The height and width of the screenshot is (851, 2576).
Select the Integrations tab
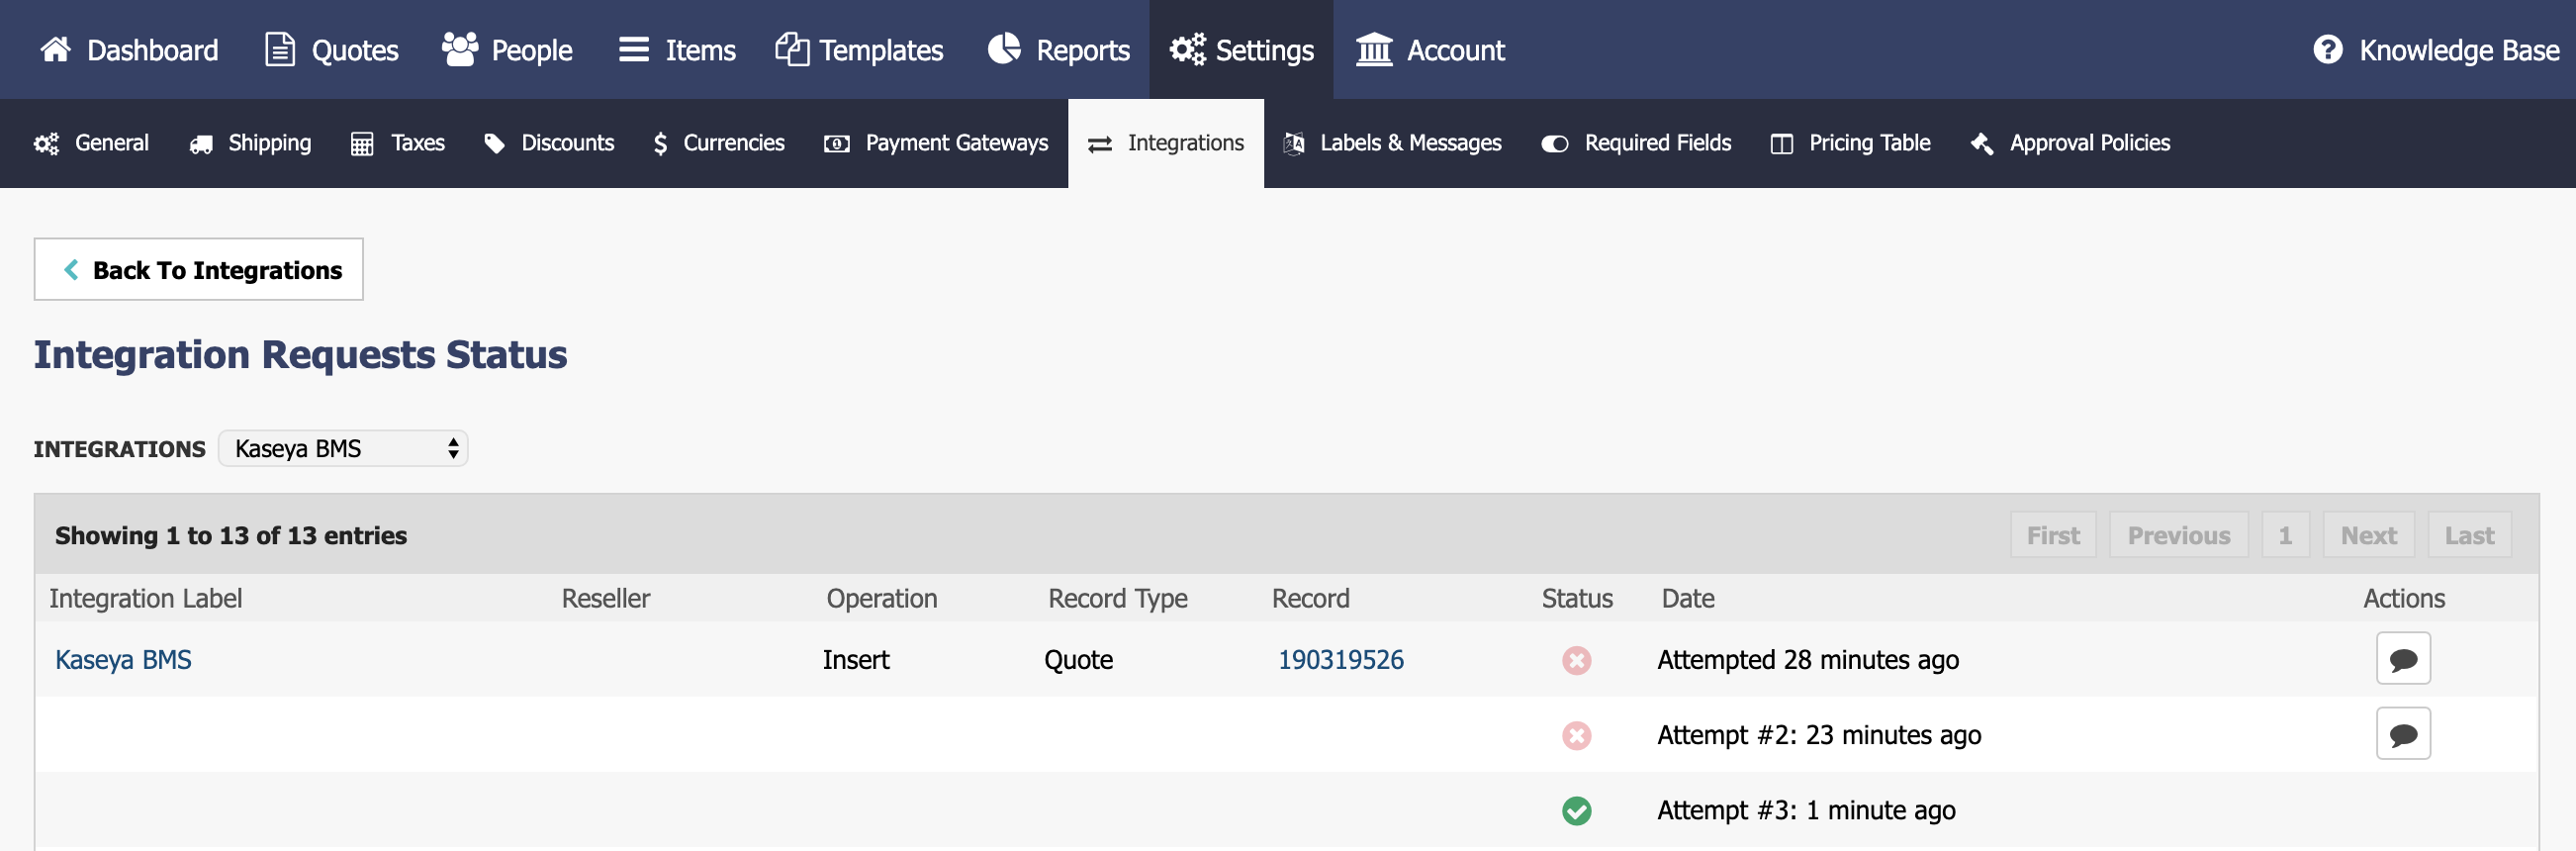tap(1166, 143)
